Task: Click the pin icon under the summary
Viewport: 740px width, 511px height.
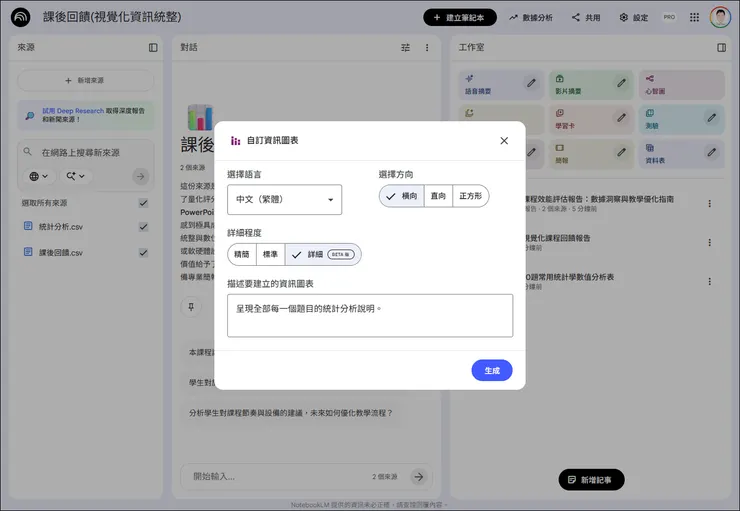Action: point(191,307)
